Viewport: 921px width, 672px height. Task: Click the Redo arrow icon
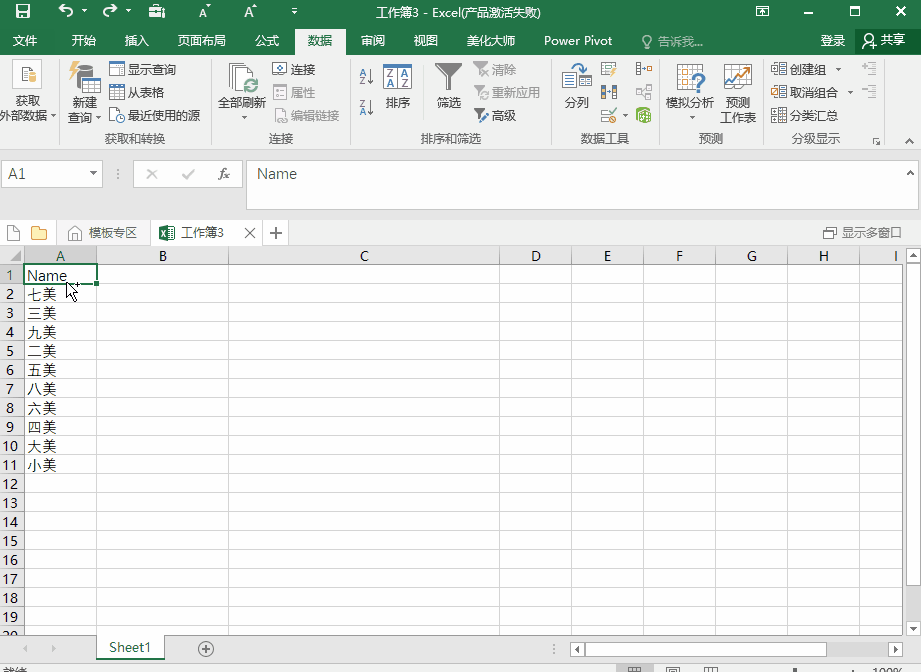tap(110, 11)
